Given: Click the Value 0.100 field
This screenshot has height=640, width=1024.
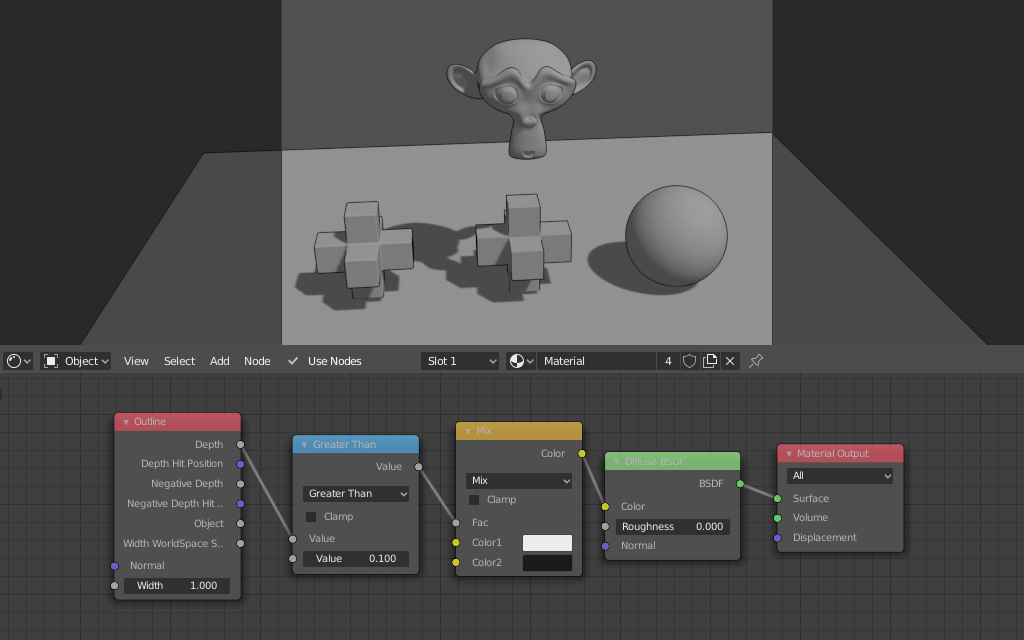Looking at the screenshot, I should point(356,559).
